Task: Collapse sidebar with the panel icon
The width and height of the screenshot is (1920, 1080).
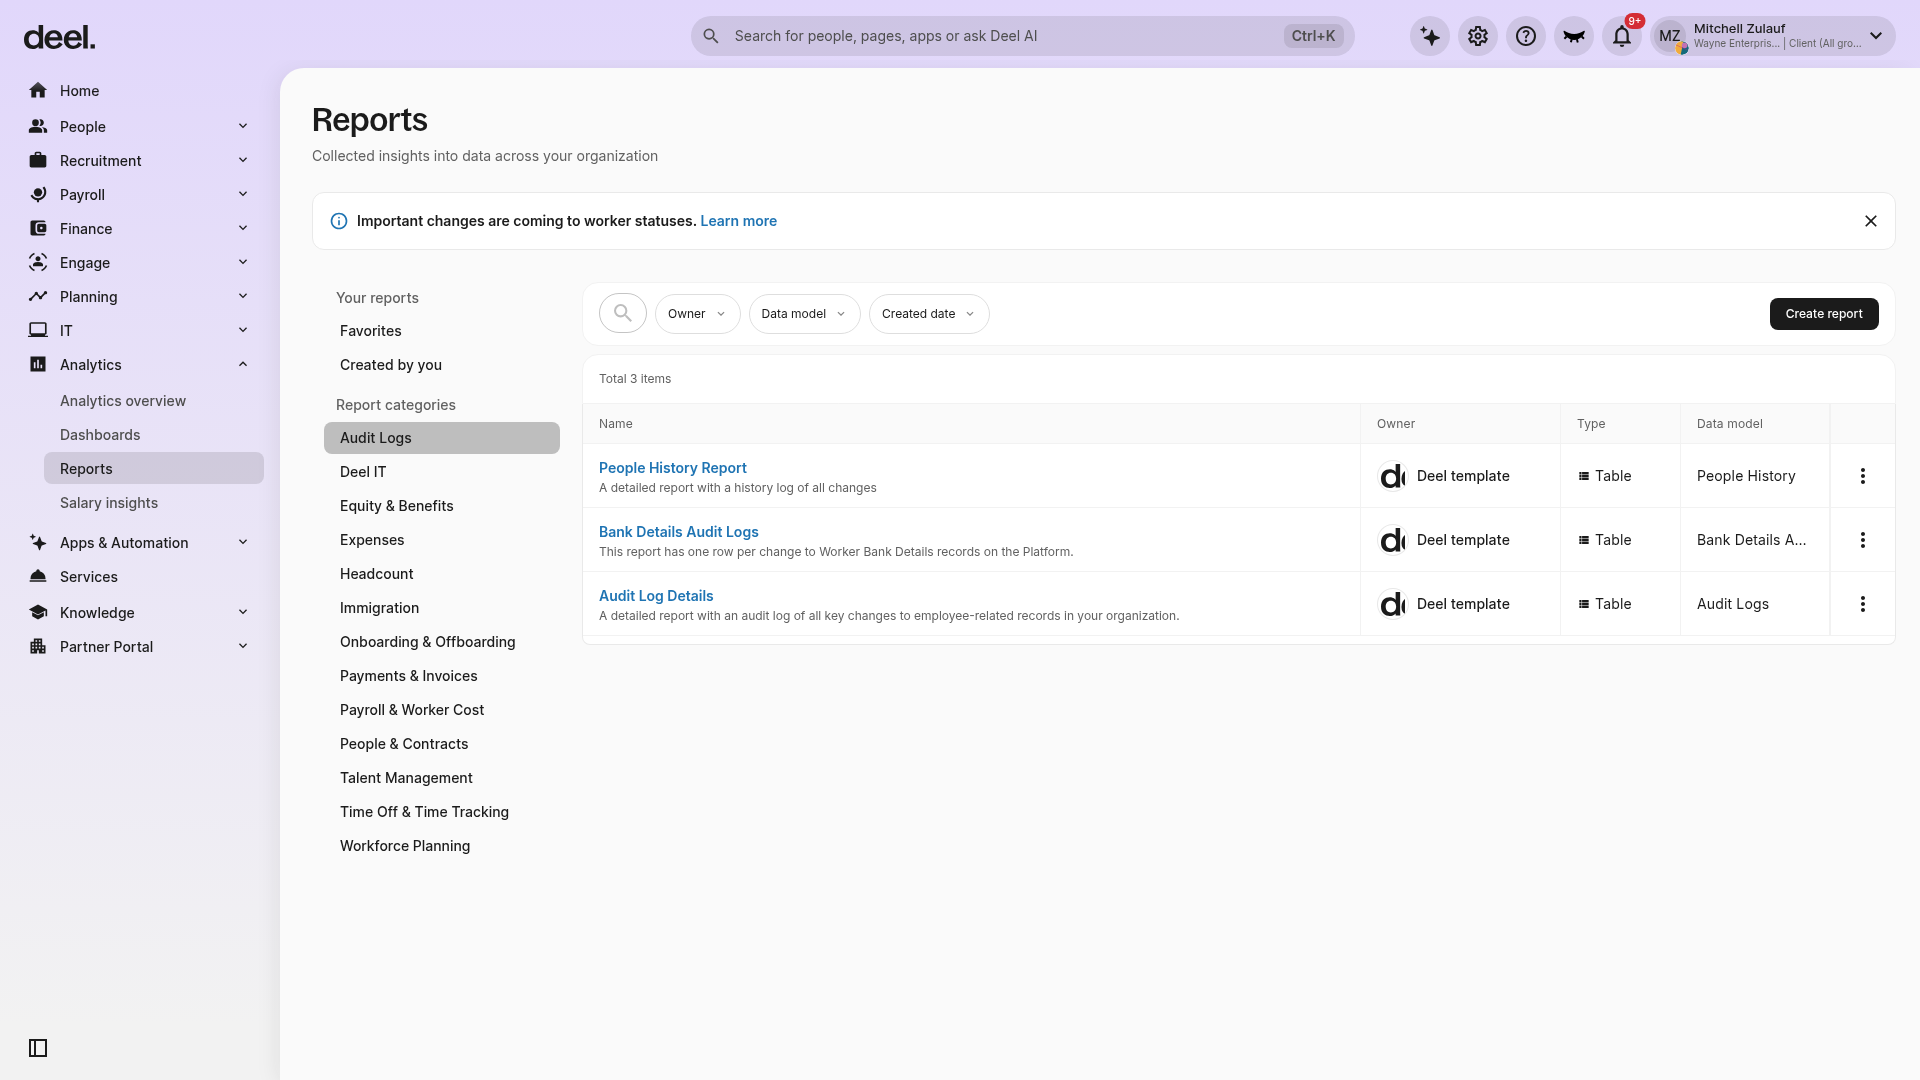Action: [38, 1048]
